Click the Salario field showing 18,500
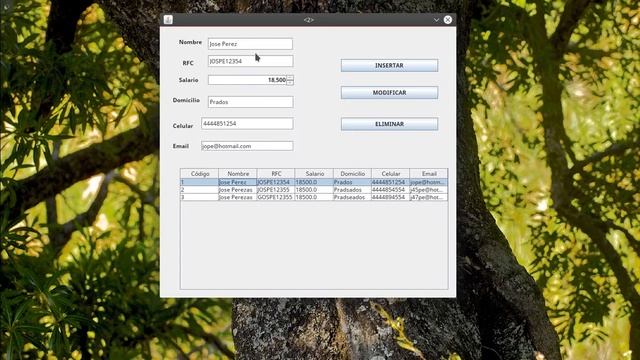This screenshot has height=360, width=640. [247, 80]
